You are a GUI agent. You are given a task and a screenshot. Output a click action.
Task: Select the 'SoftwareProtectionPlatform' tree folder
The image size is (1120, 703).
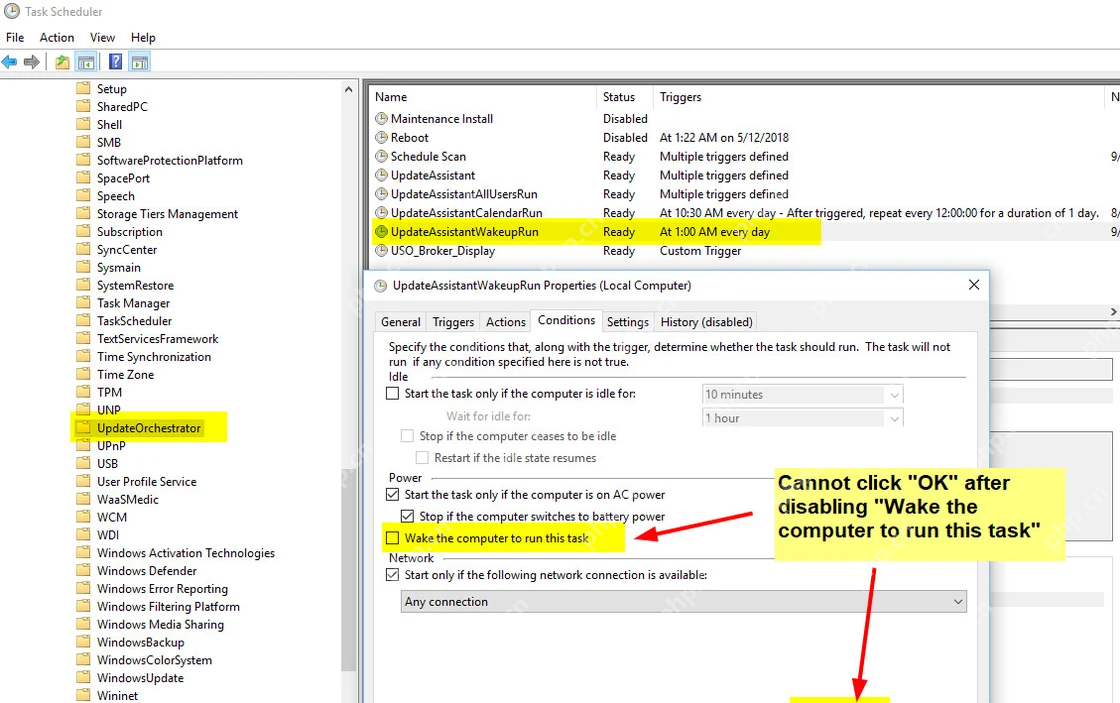170,160
